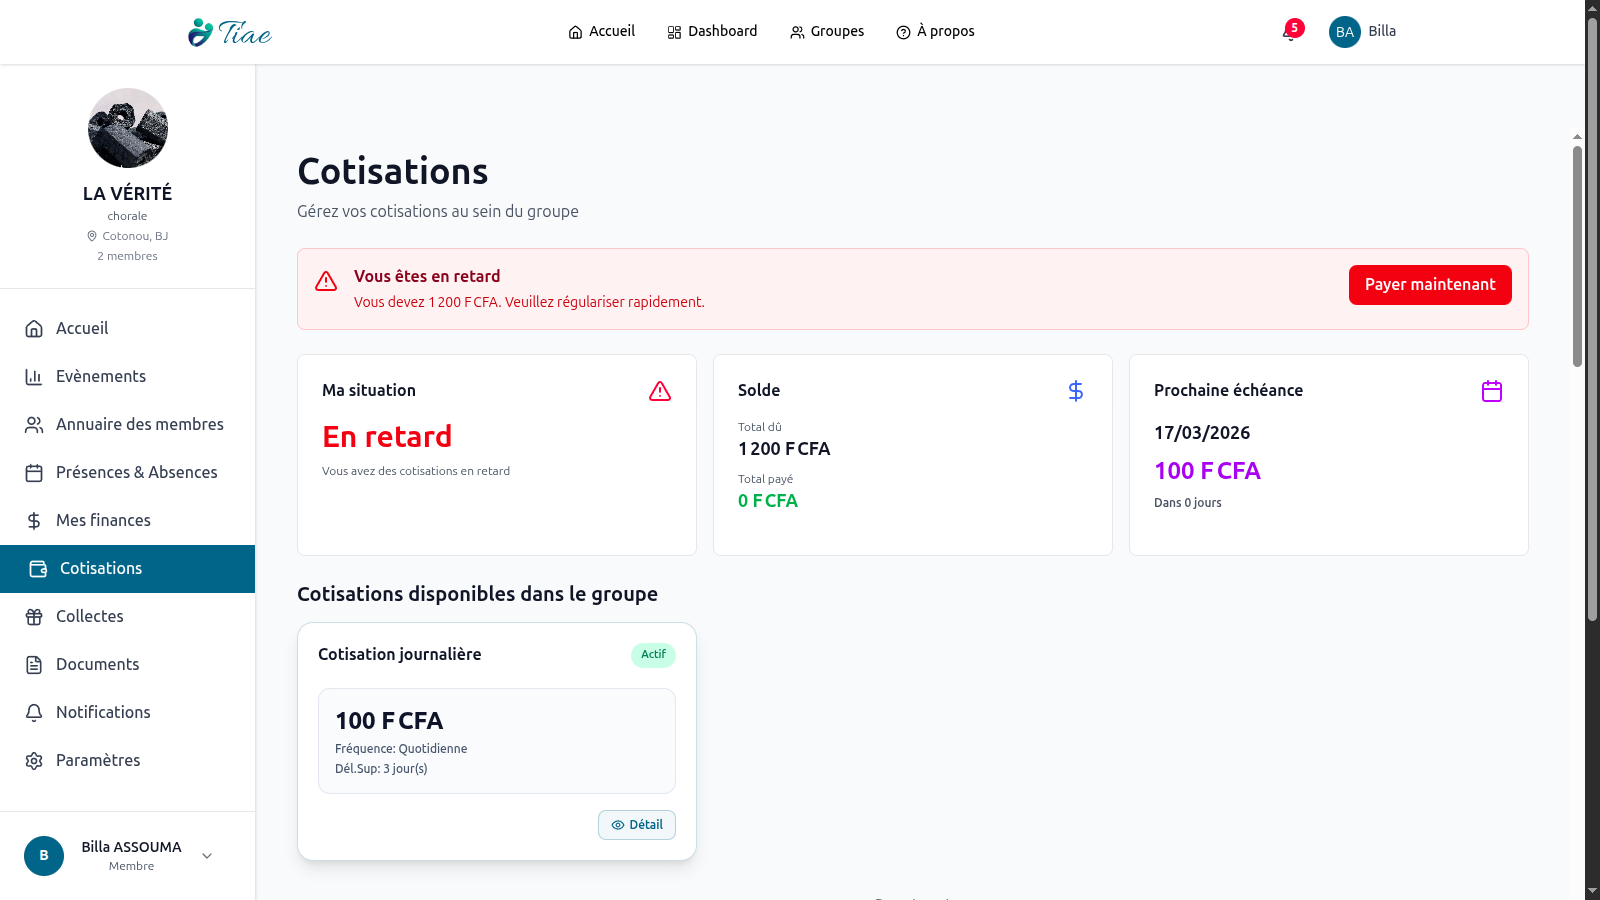The width and height of the screenshot is (1600, 900).
Task: Click the Tiae logo
Action: 230,32
